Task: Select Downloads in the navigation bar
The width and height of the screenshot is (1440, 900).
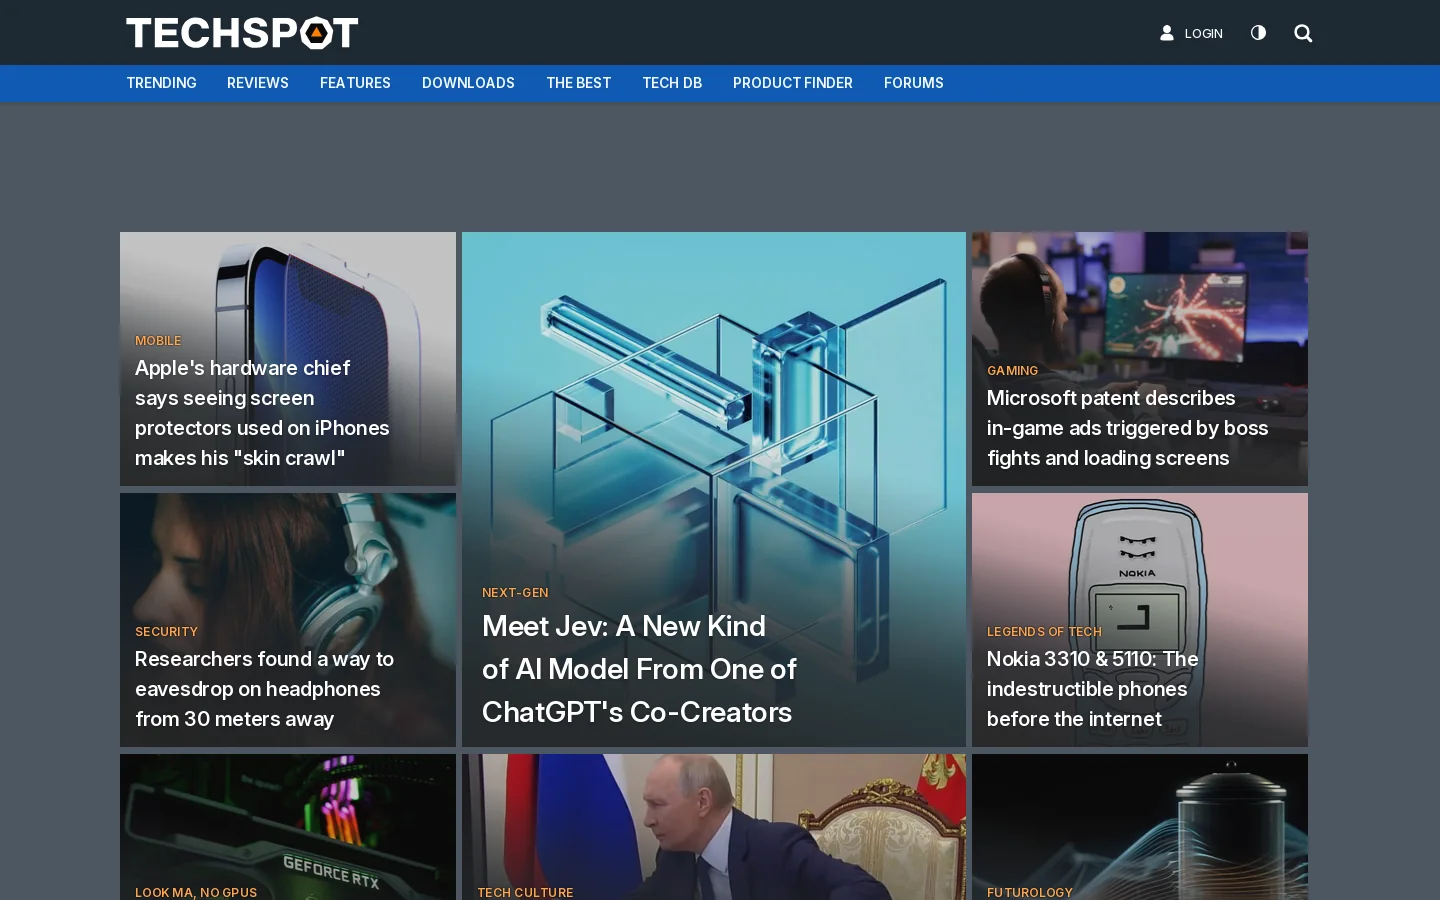Action: tap(468, 83)
